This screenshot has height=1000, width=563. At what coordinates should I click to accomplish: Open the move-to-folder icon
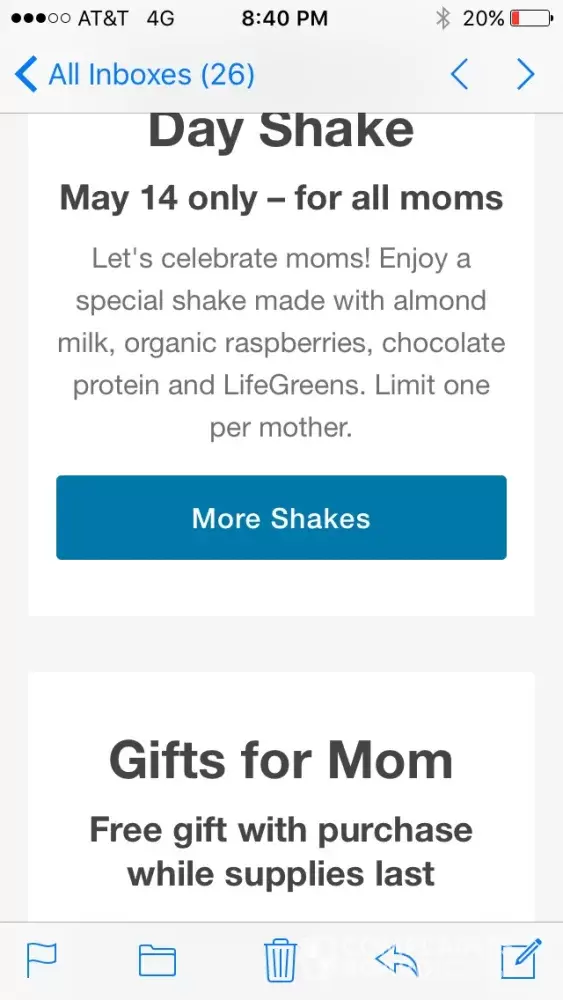157,960
